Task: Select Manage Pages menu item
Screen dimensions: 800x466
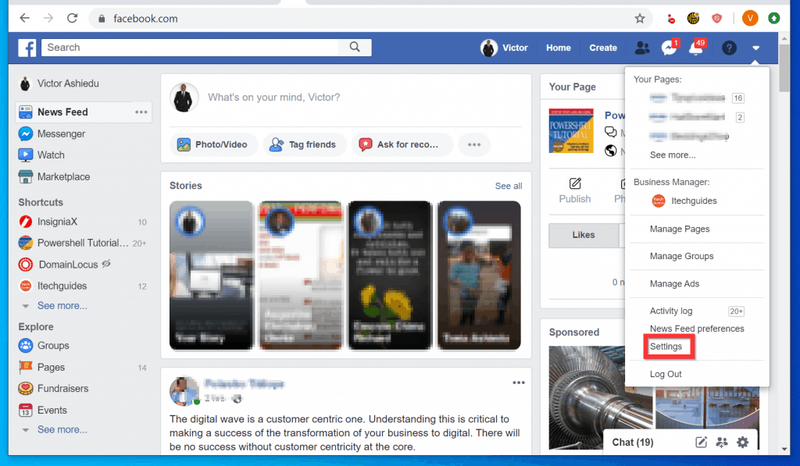Action: 680,229
